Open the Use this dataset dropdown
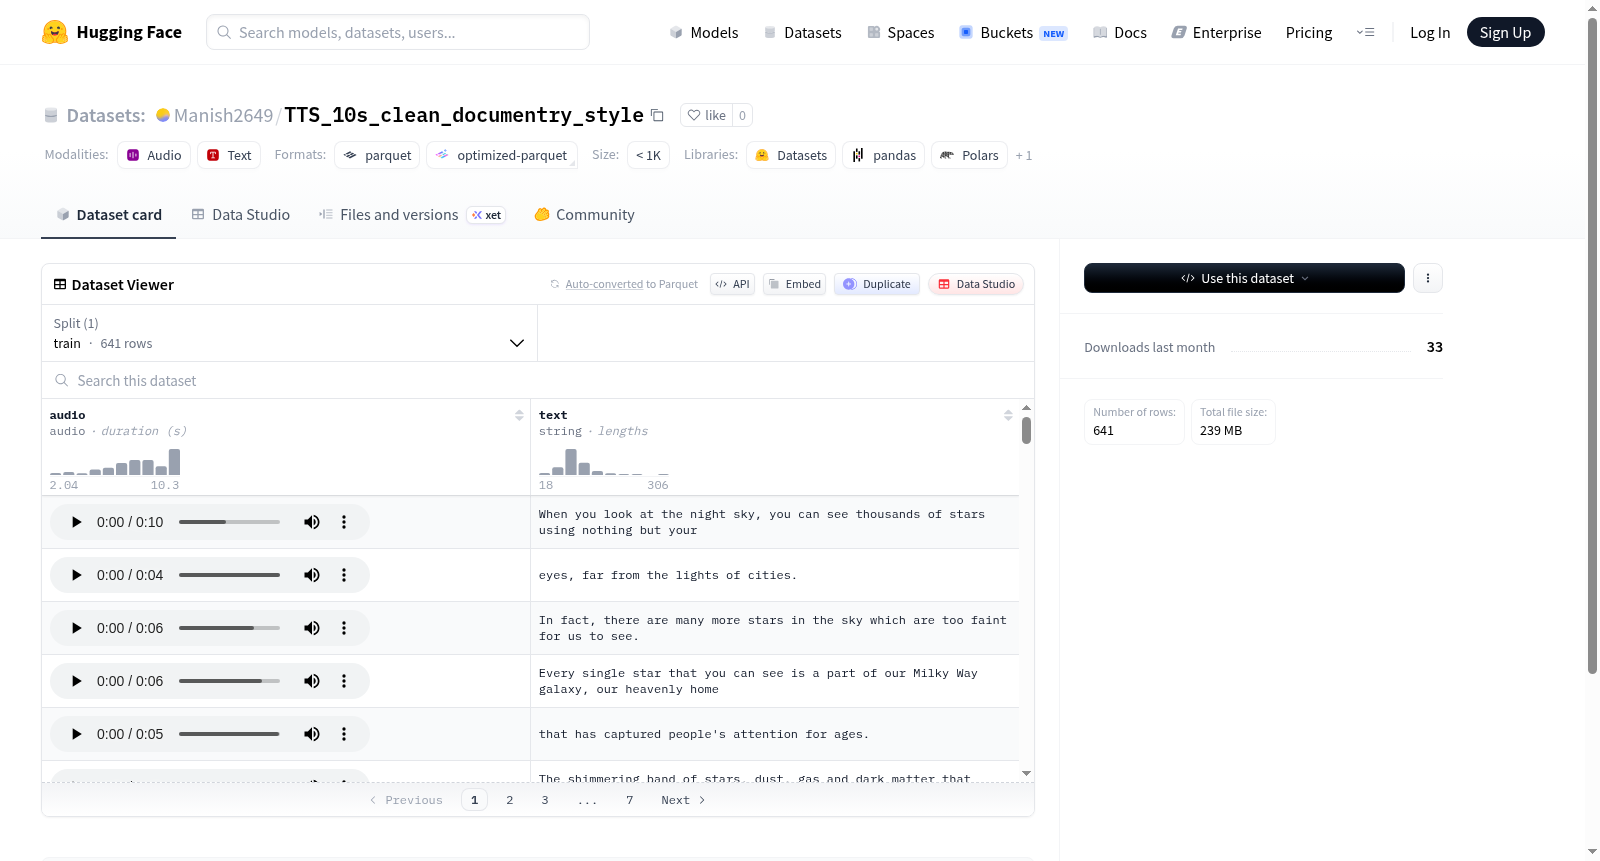This screenshot has height=861, width=1600. tap(1244, 278)
